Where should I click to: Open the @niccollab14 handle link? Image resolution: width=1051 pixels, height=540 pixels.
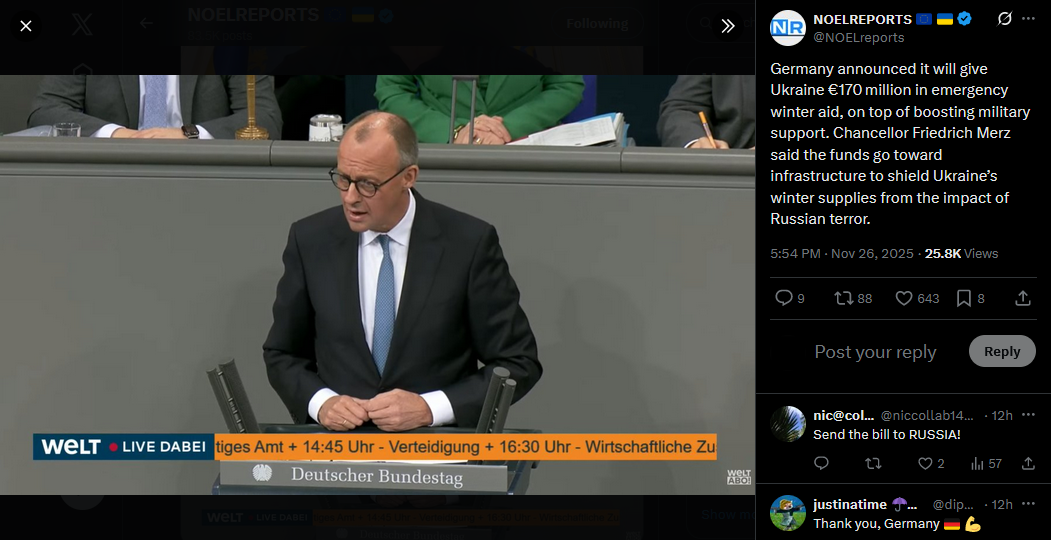tap(927, 415)
